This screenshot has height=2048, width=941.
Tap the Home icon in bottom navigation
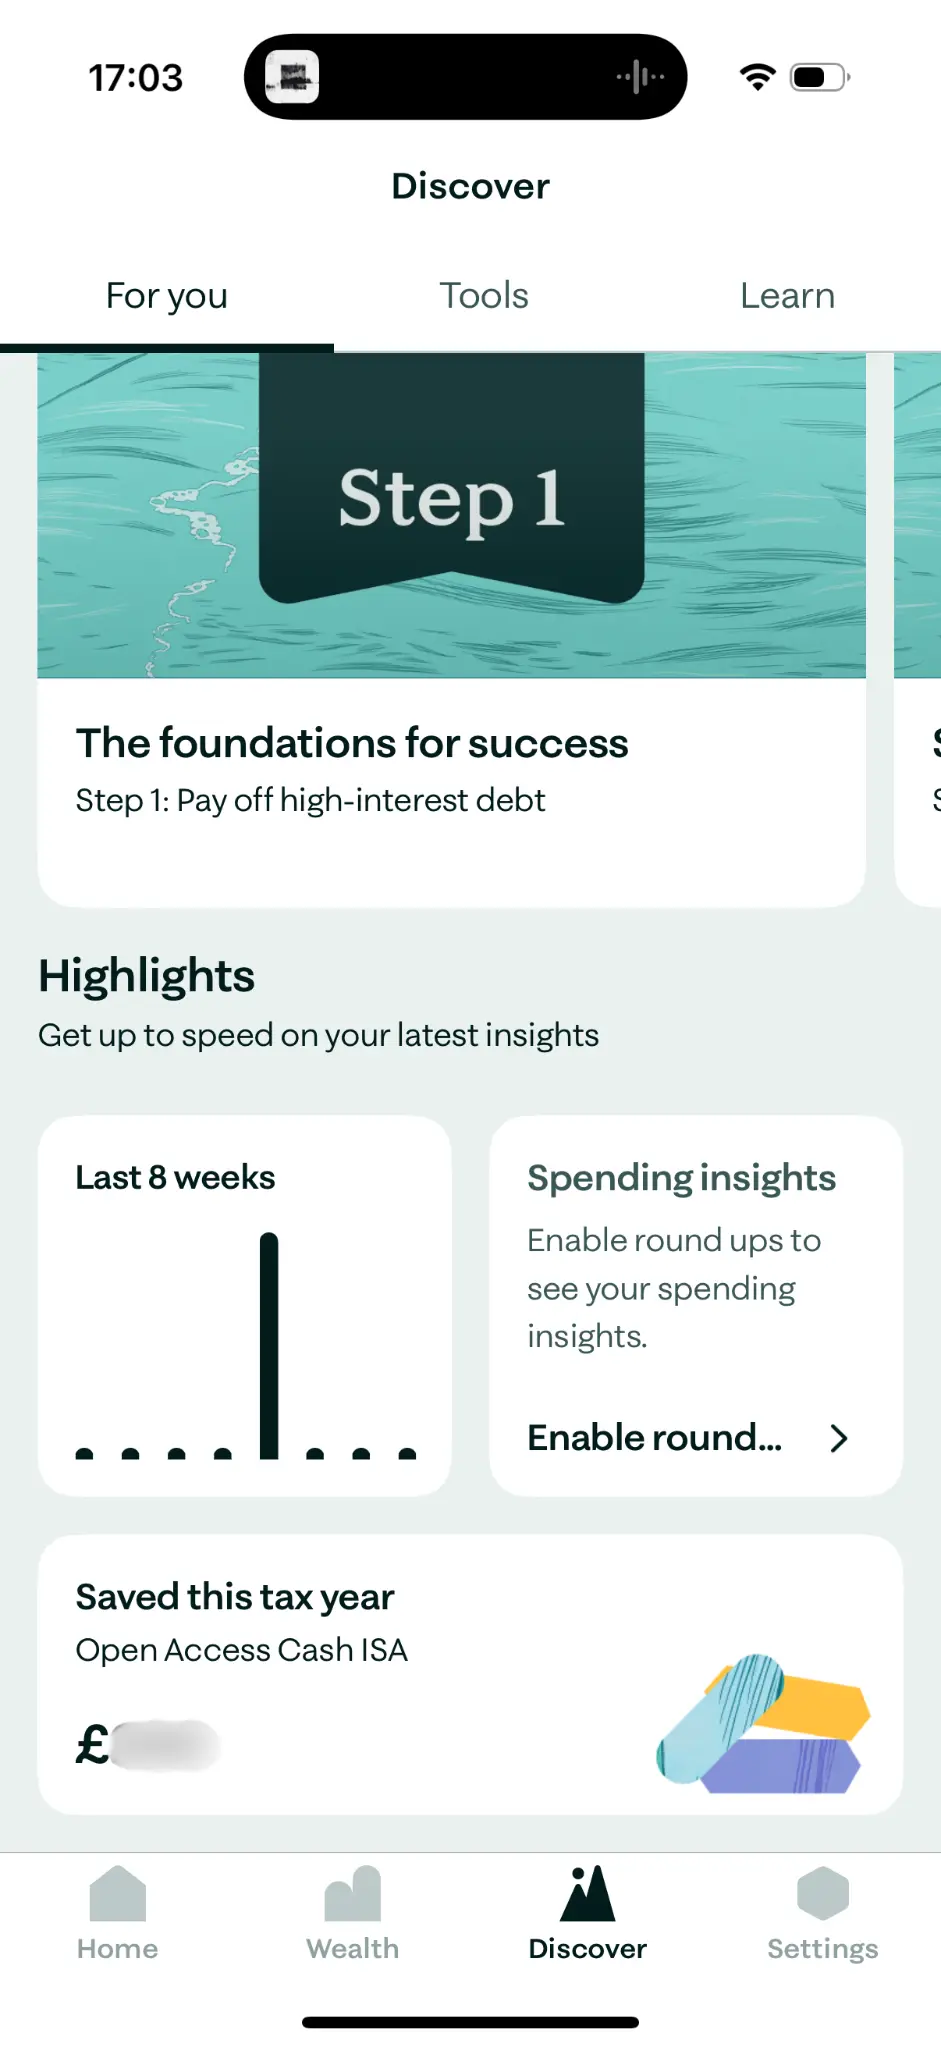click(117, 1894)
